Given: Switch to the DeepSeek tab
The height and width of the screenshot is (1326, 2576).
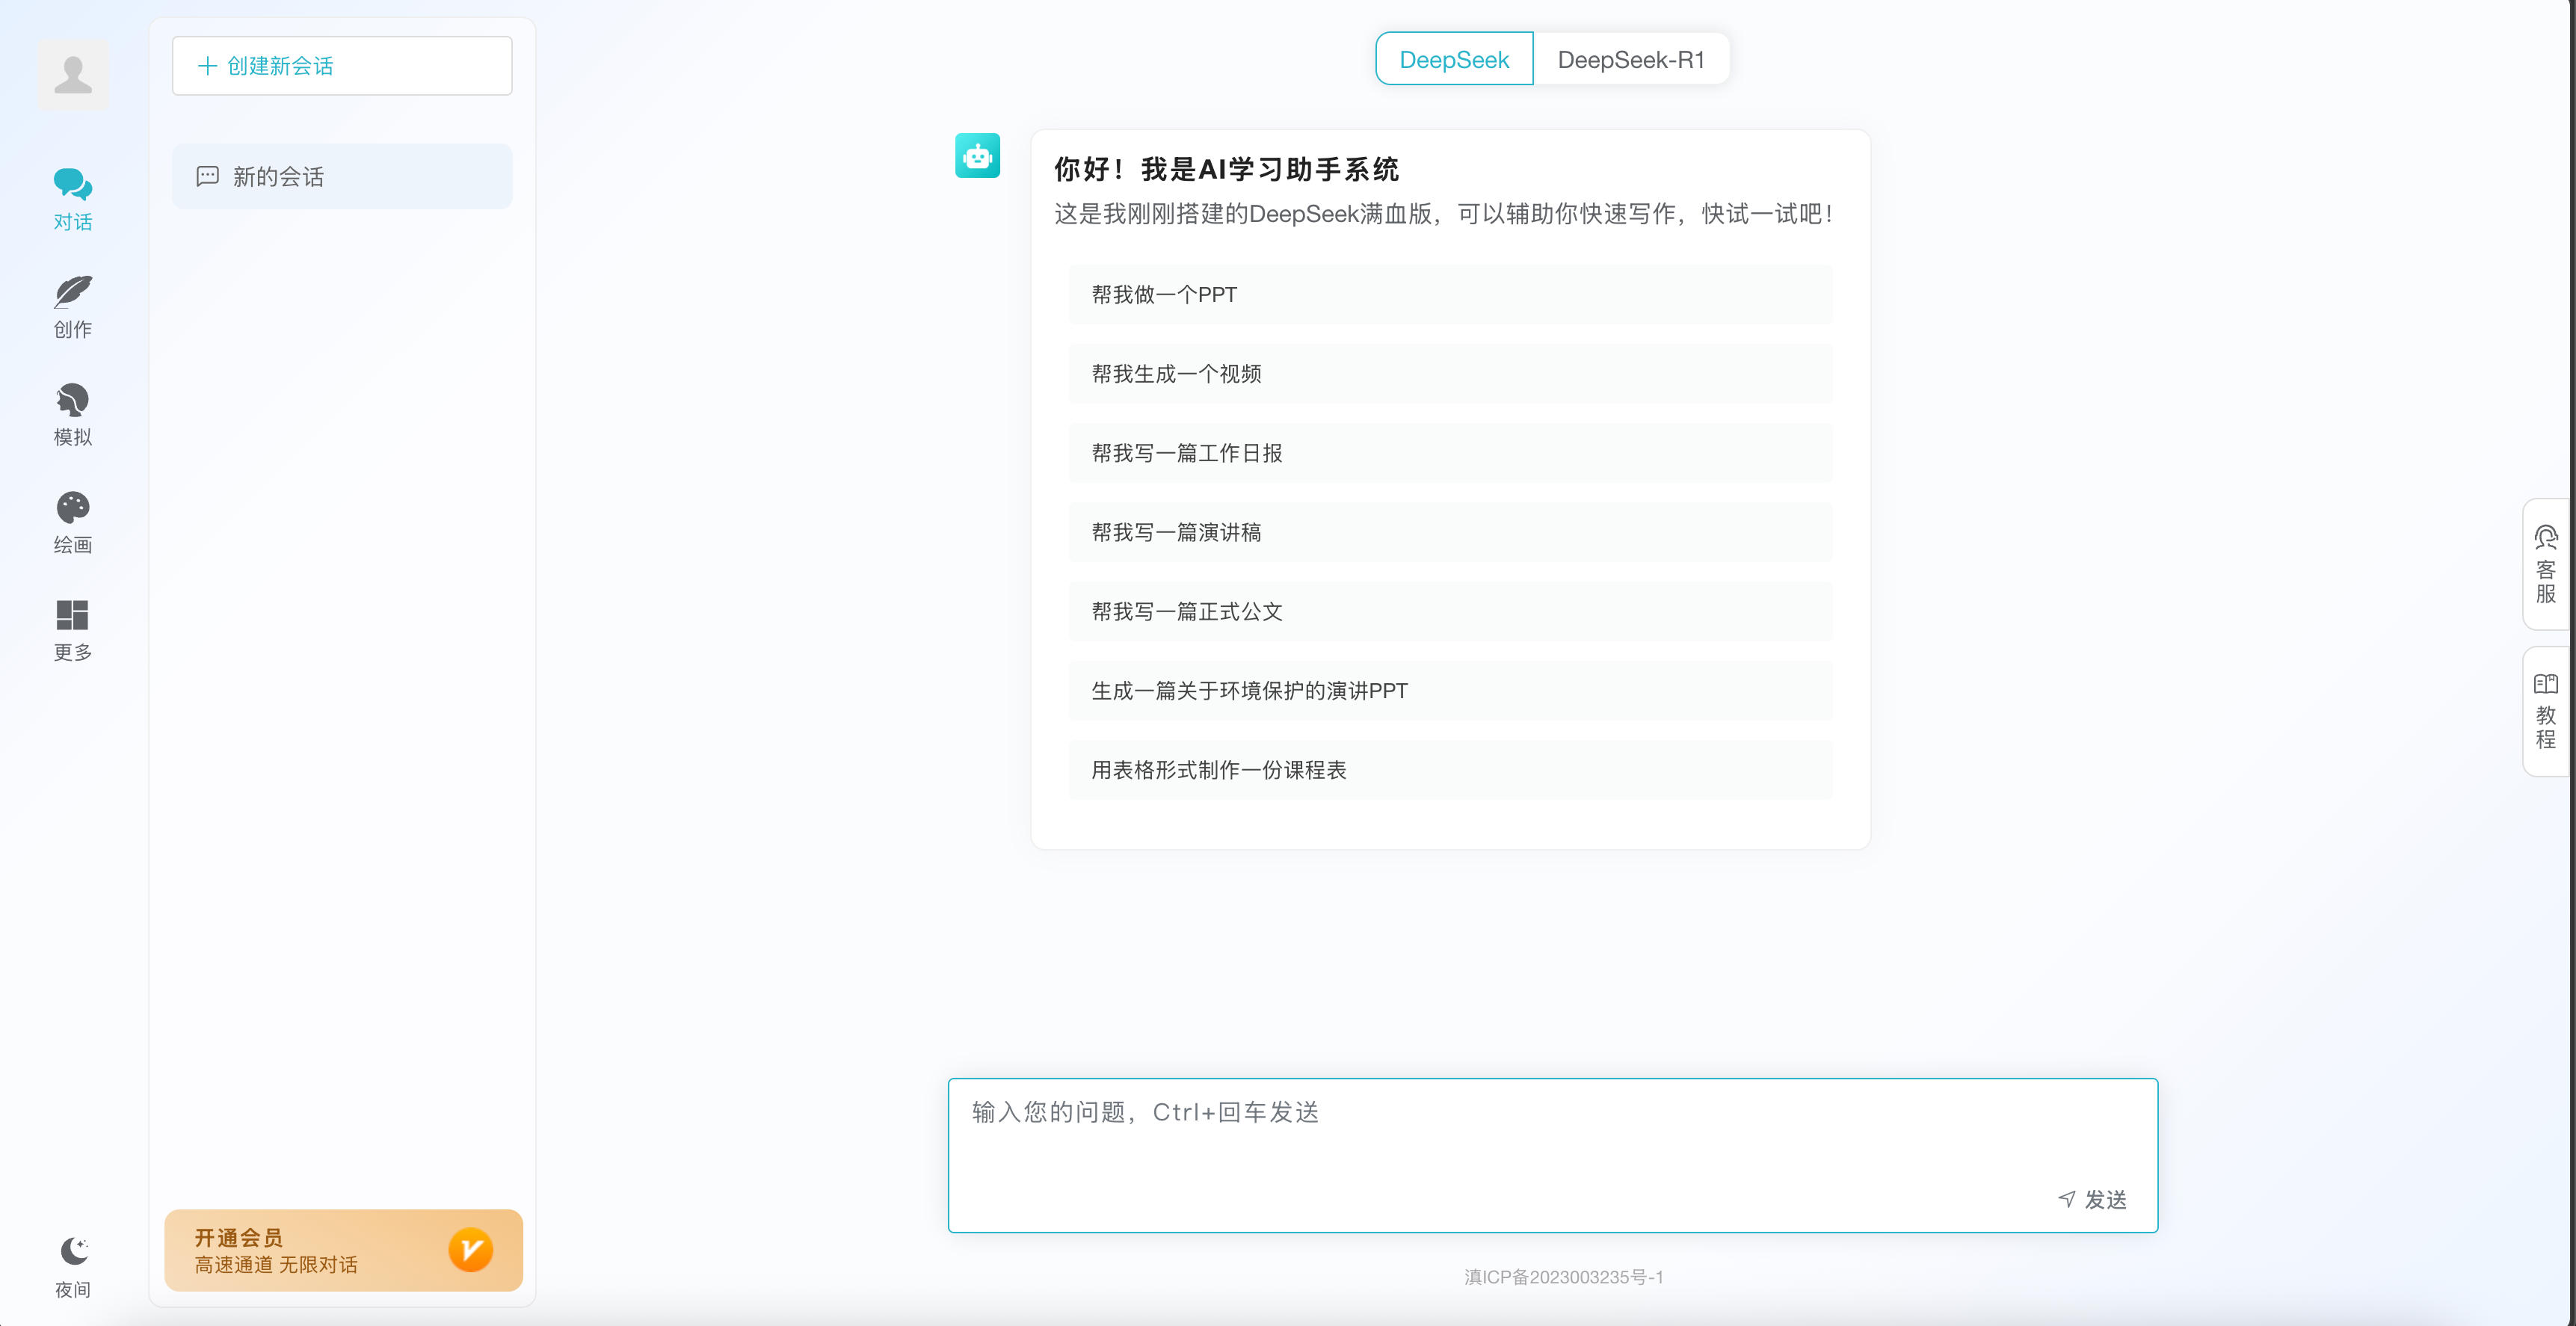Looking at the screenshot, I should click(1454, 59).
